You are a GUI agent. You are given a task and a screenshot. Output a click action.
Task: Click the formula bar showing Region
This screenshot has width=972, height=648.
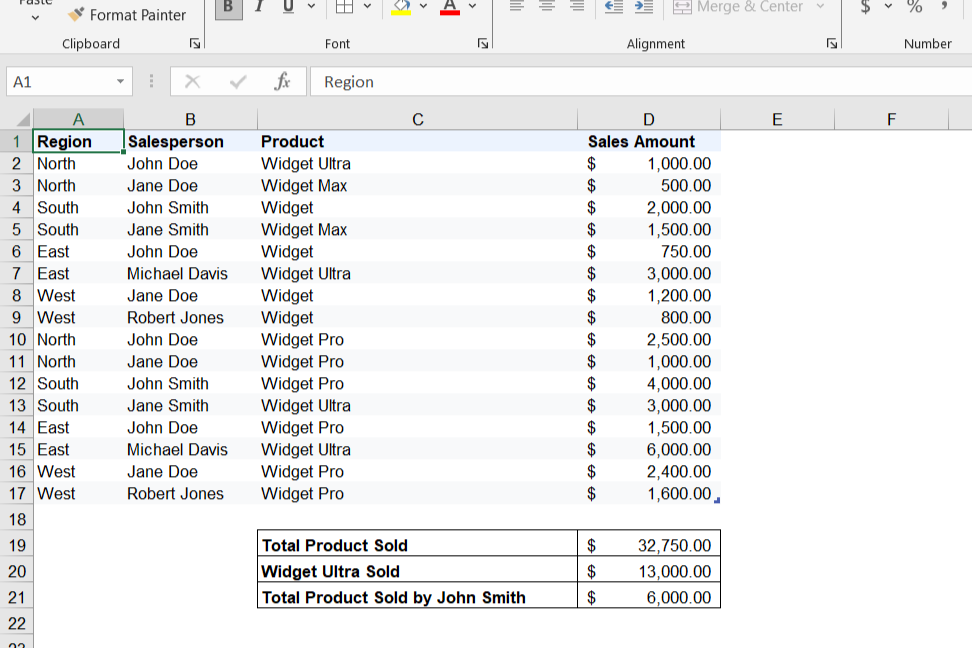point(641,82)
